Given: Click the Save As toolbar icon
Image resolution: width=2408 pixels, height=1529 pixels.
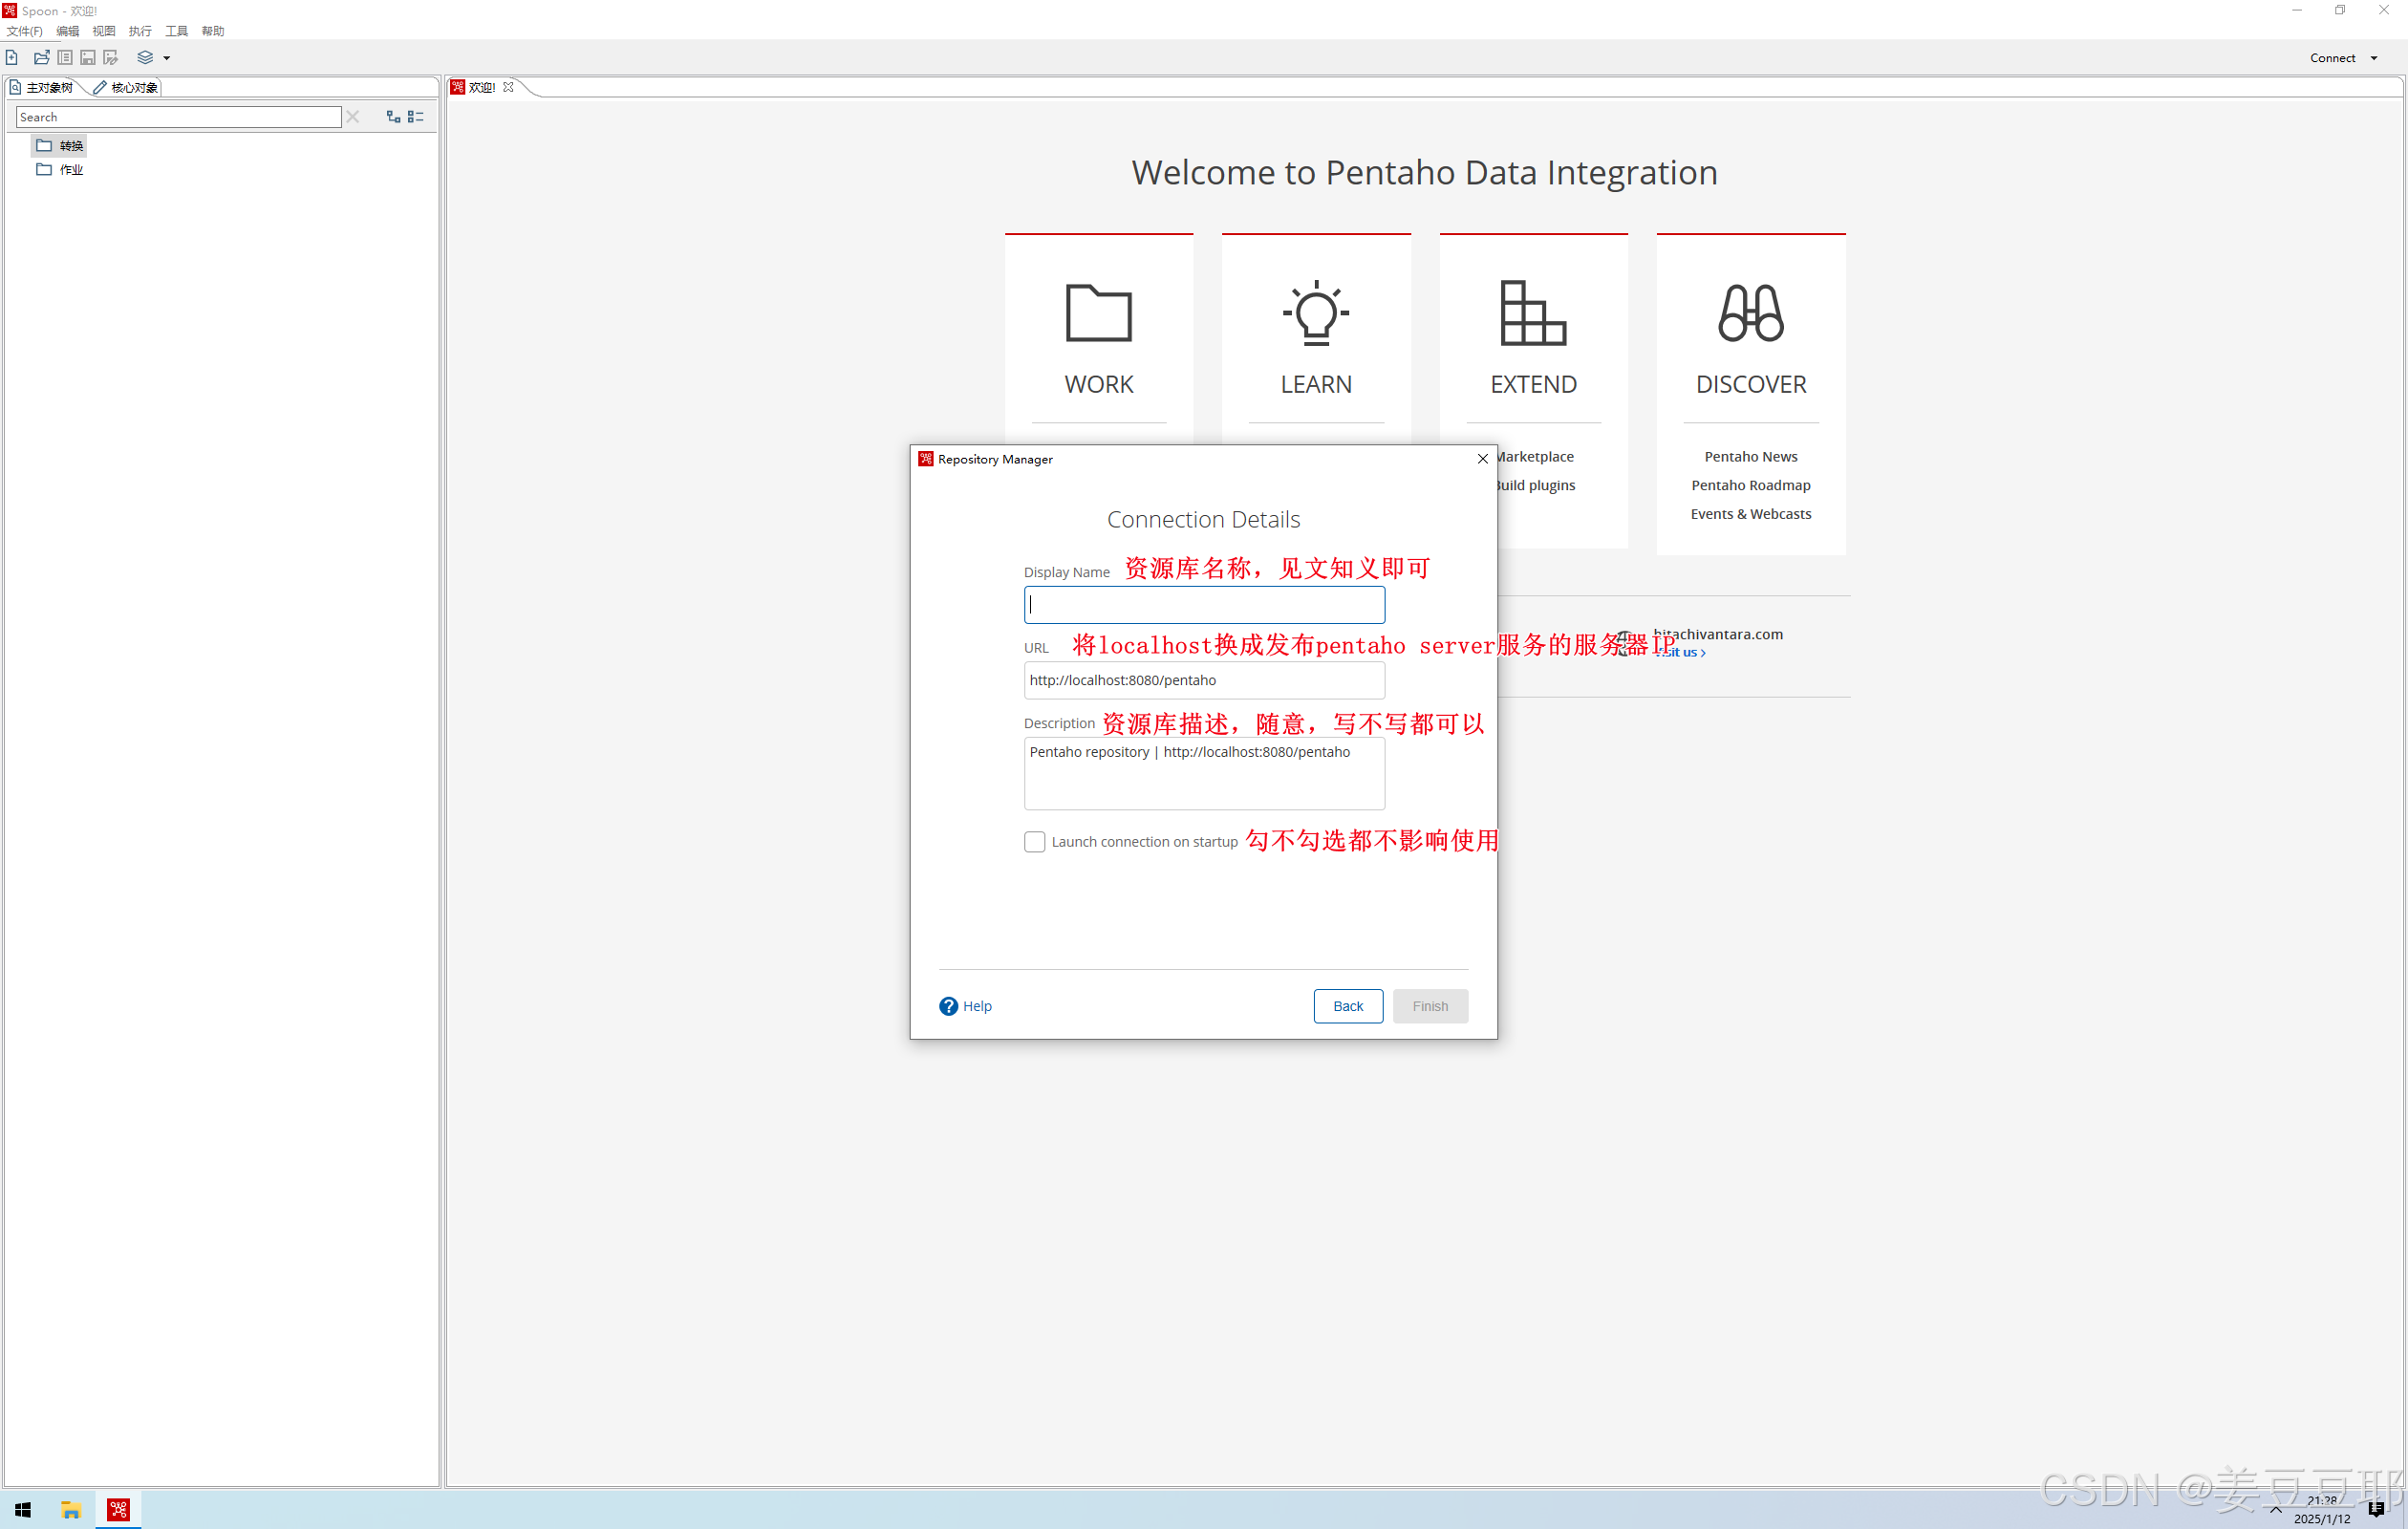Looking at the screenshot, I should pyautogui.click(x=111, y=58).
